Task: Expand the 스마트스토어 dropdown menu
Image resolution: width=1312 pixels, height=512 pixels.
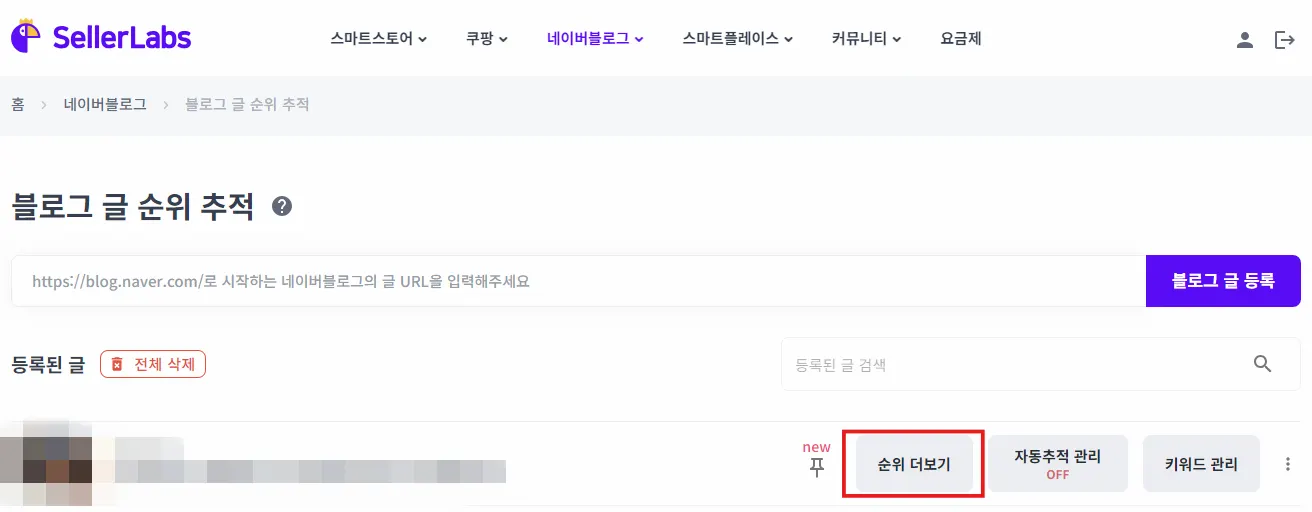Action: (x=379, y=40)
